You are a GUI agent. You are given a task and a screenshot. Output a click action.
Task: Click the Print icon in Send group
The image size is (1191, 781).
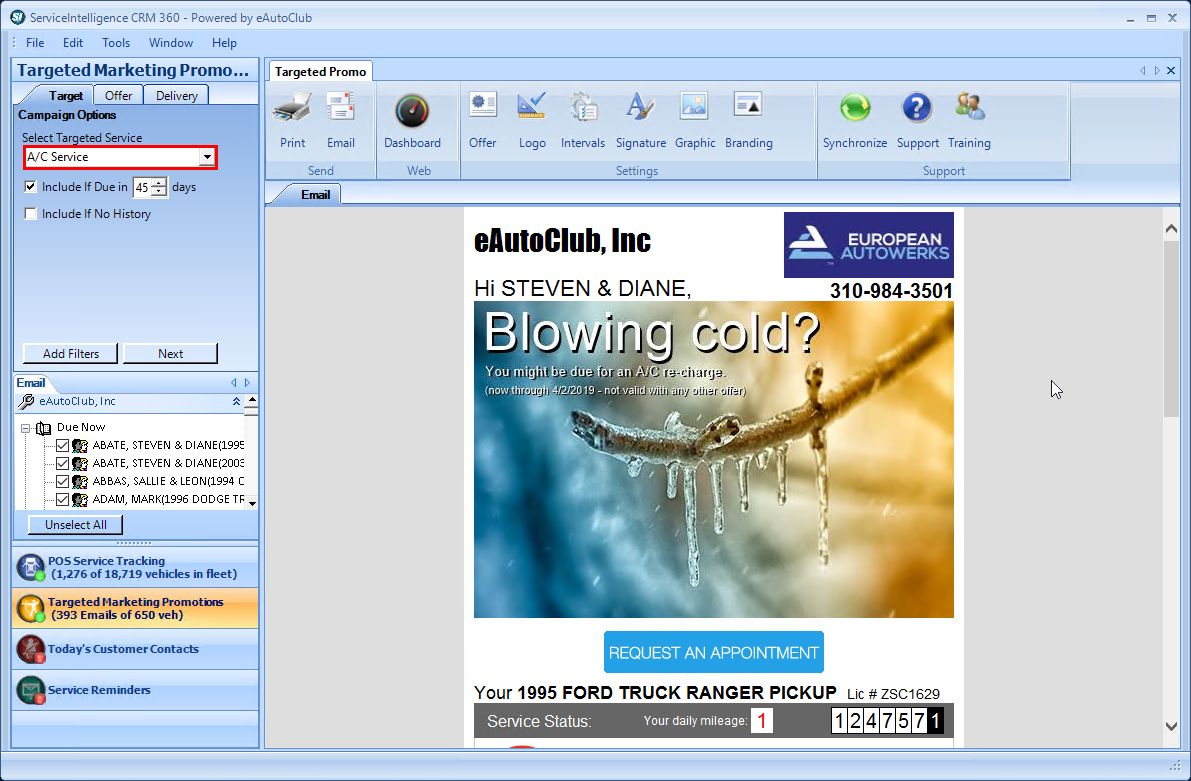pos(292,109)
